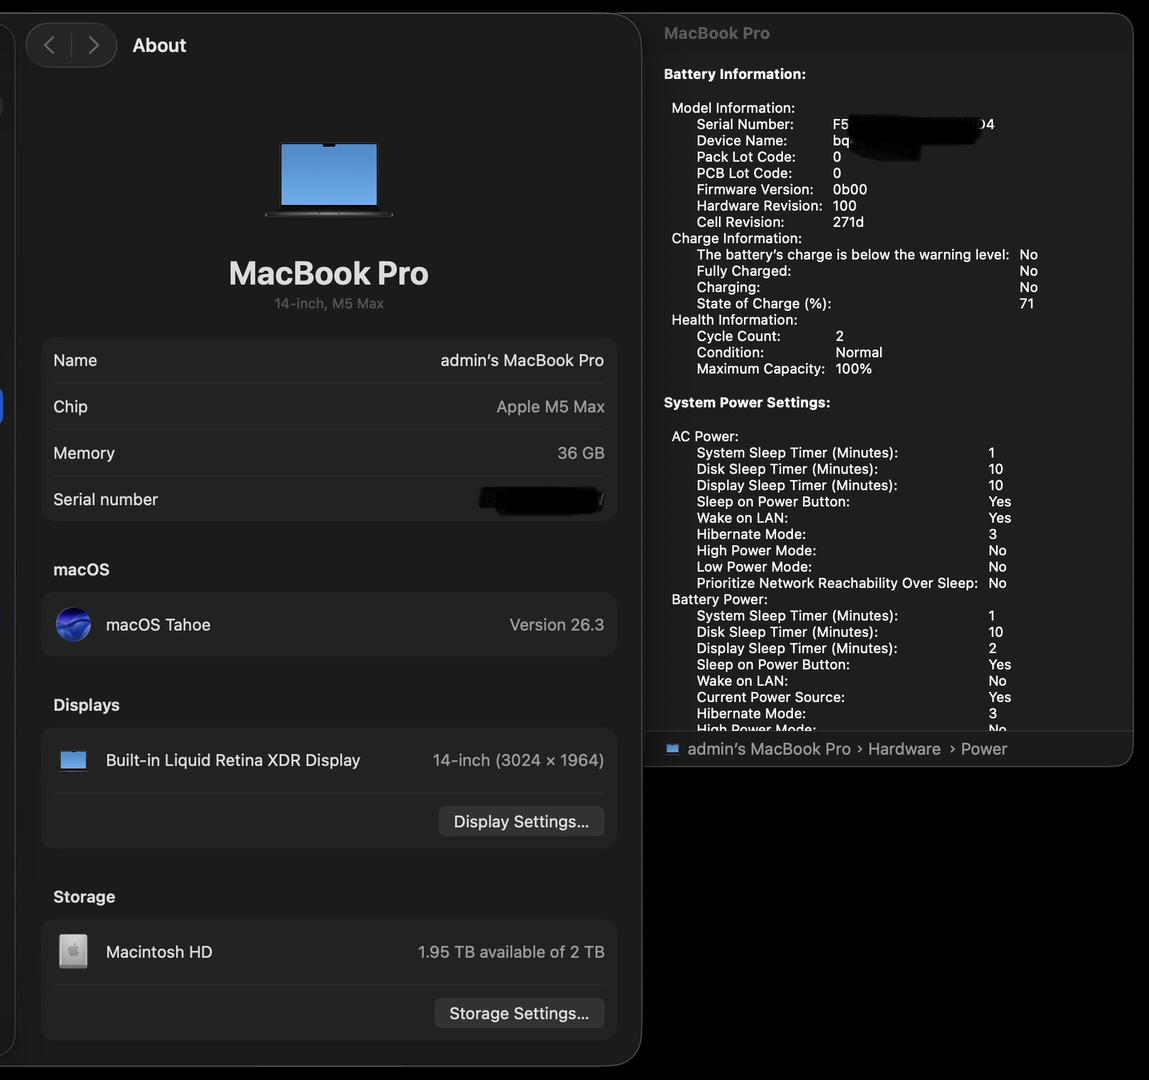Select the Power path bar item
1149x1080 pixels.
983,749
